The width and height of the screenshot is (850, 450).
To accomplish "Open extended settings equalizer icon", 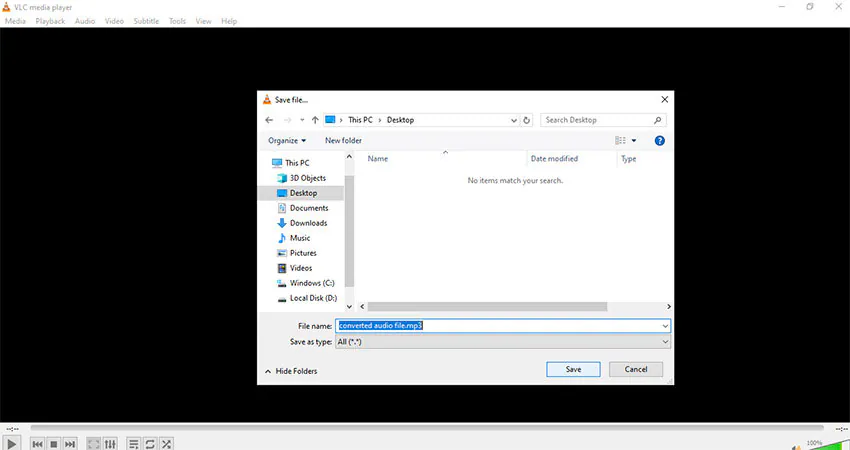I will click(110, 444).
